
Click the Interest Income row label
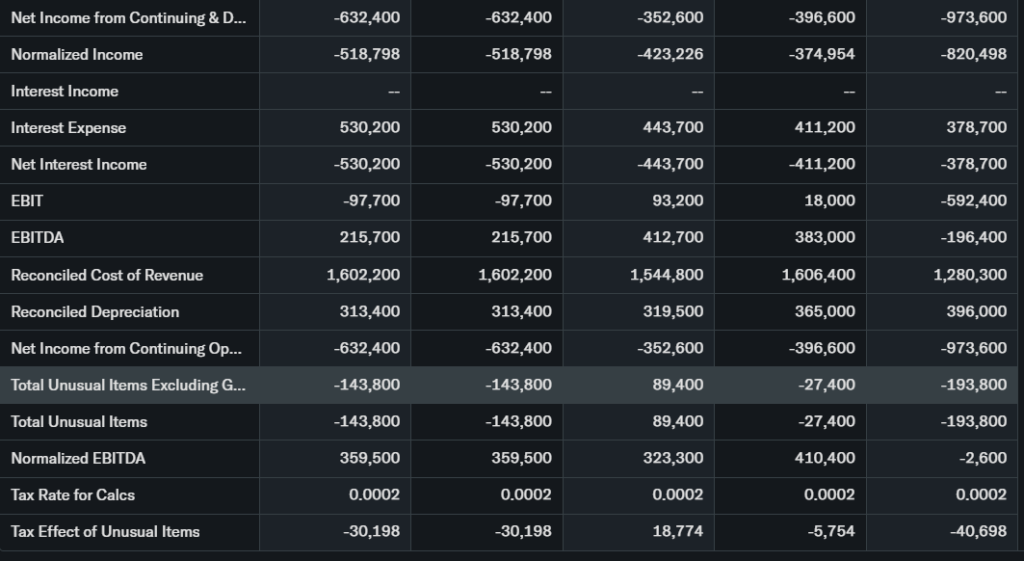65,91
